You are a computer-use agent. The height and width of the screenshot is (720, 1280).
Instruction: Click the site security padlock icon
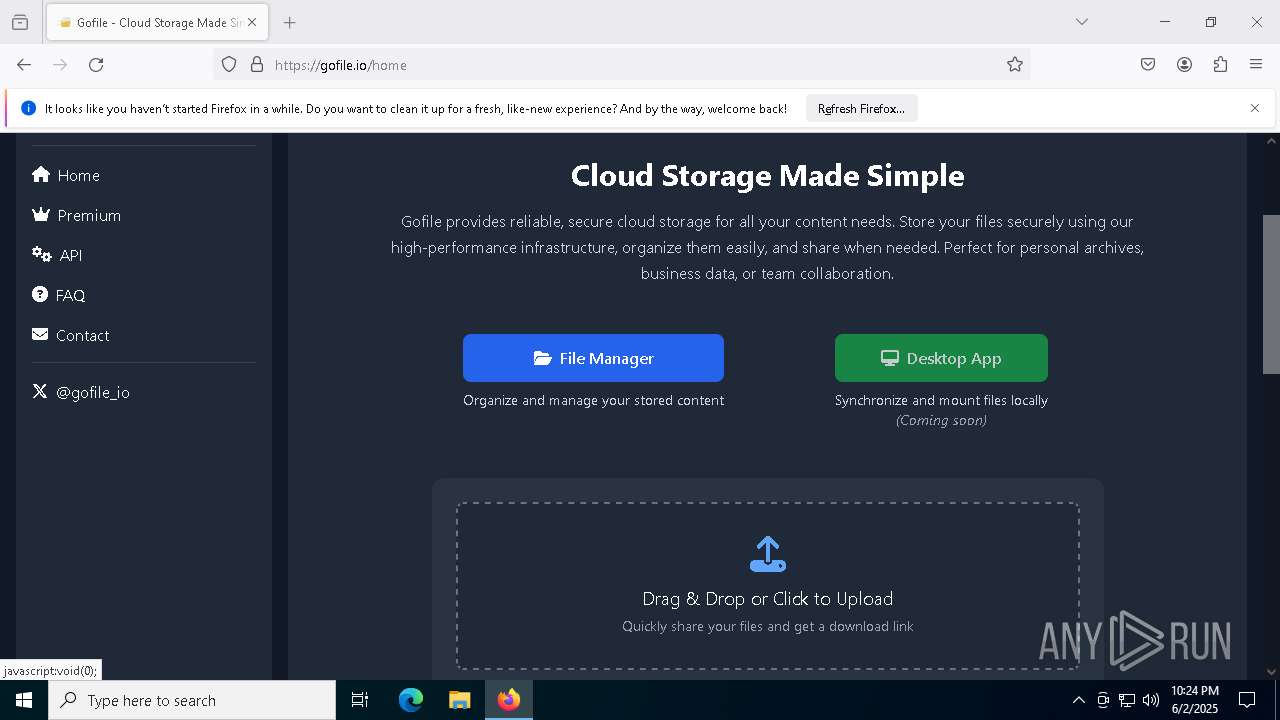coord(257,64)
